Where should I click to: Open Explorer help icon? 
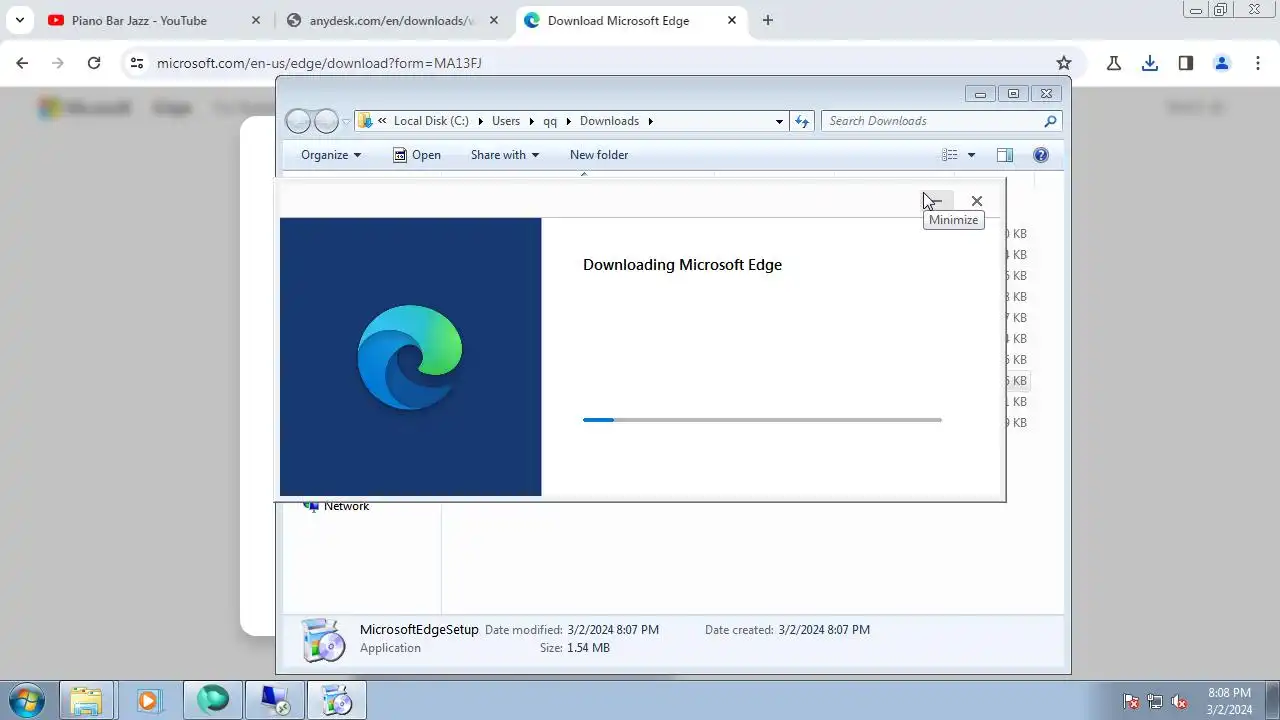pyautogui.click(x=1041, y=155)
